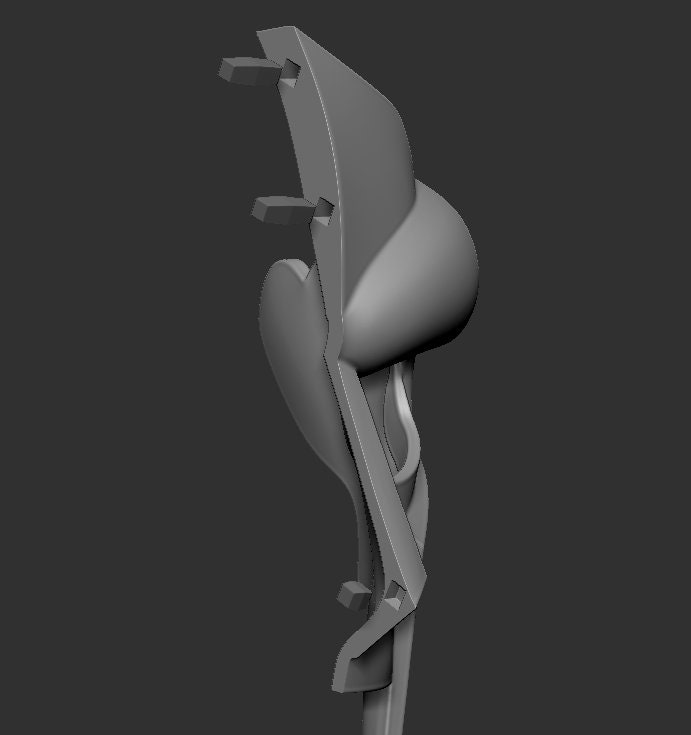
Task: Click the middle rectangular peg protruding left
Action: tap(279, 210)
